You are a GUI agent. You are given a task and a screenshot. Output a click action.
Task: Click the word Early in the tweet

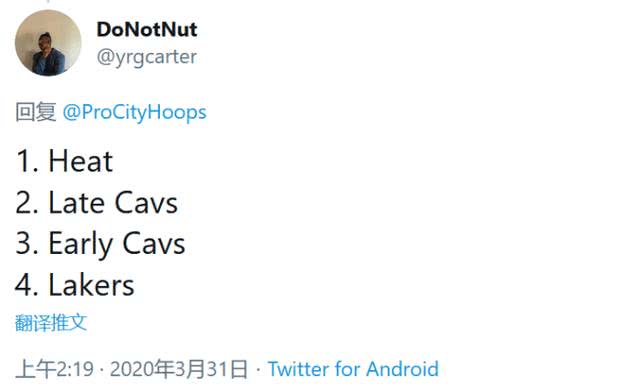pos(80,245)
